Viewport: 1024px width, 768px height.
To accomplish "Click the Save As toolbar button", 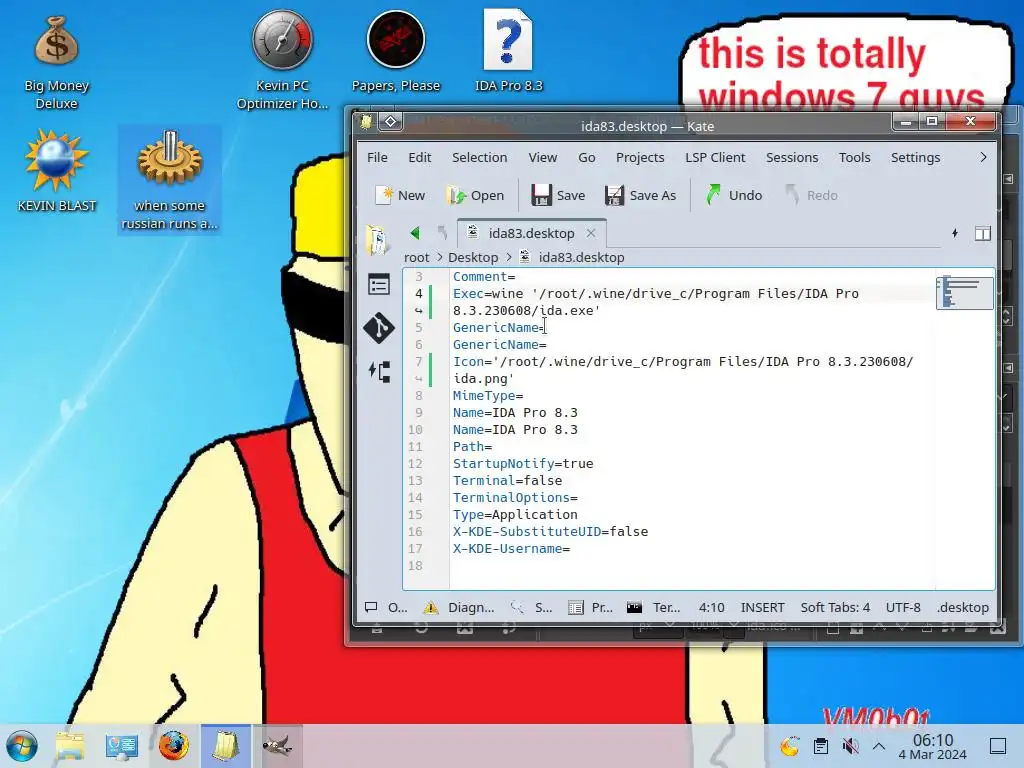I will (x=641, y=195).
